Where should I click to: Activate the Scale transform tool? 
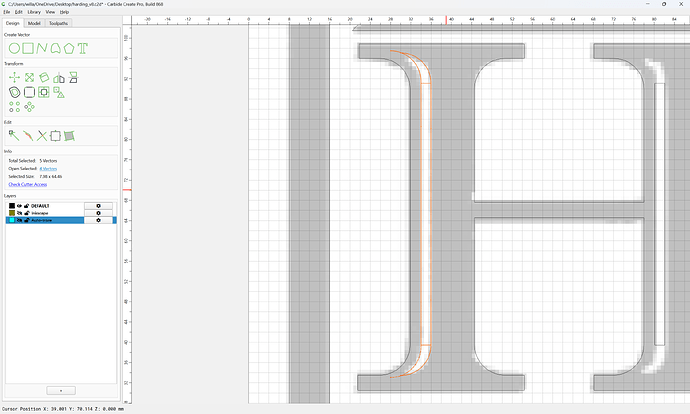coord(29,78)
